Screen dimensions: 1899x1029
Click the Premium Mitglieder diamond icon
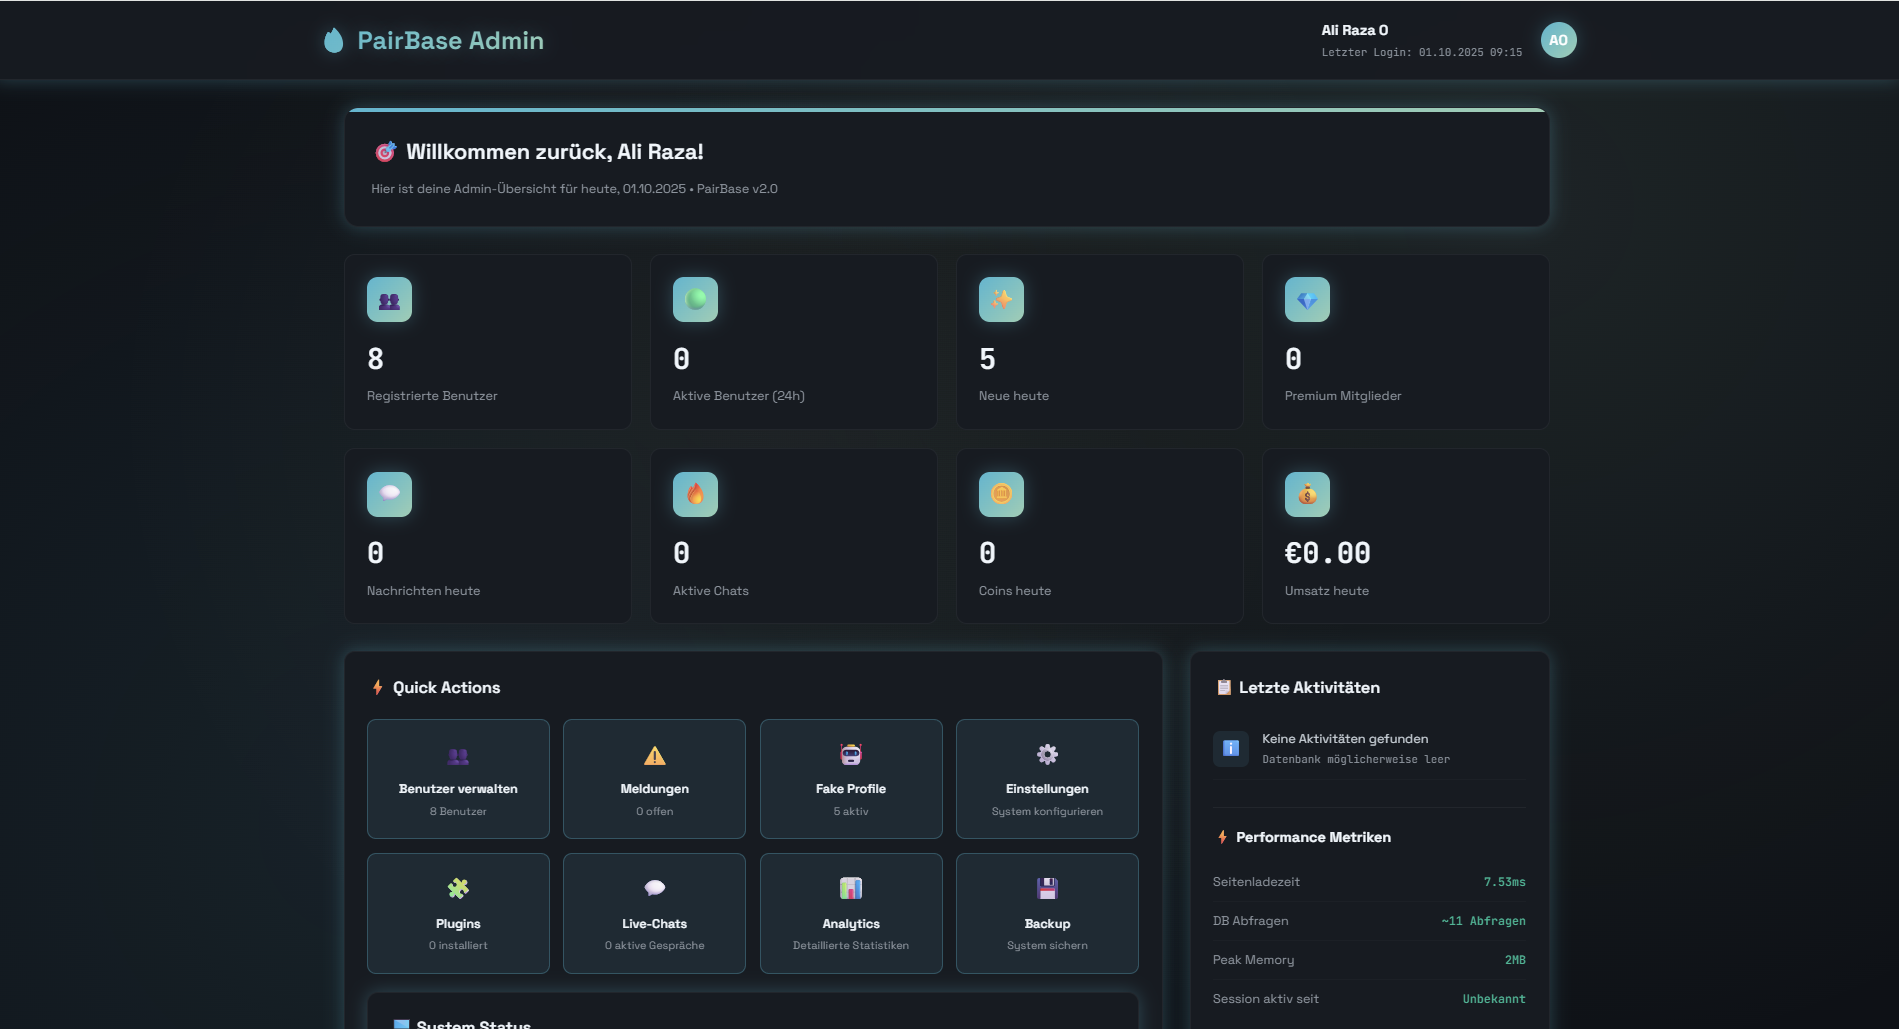(x=1307, y=300)
